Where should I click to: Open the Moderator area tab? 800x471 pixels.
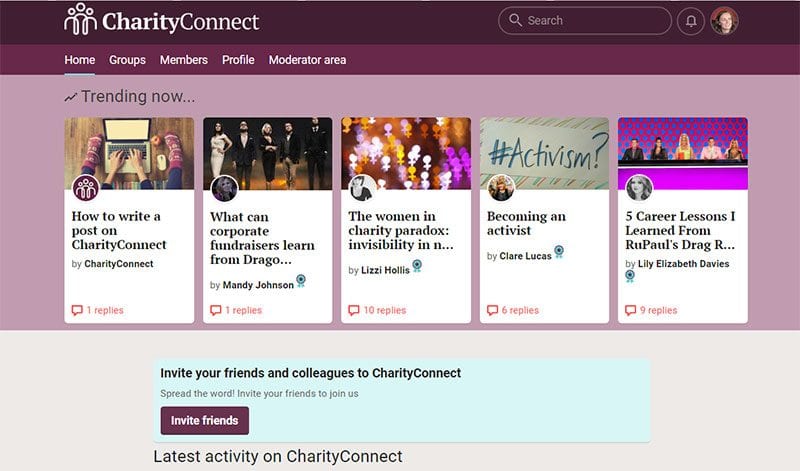click(x=307, y=60)
